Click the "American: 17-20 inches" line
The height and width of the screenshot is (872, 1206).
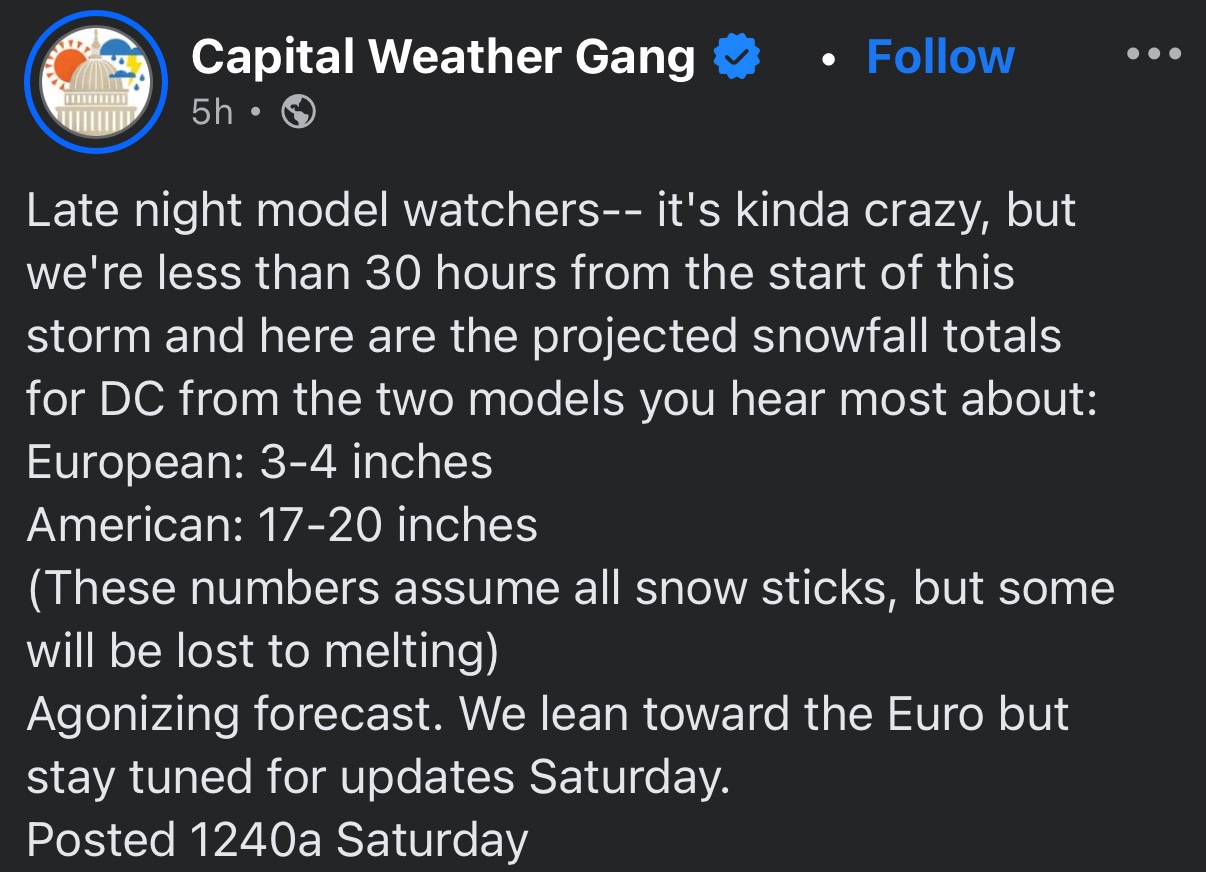[x=282, y=525]
